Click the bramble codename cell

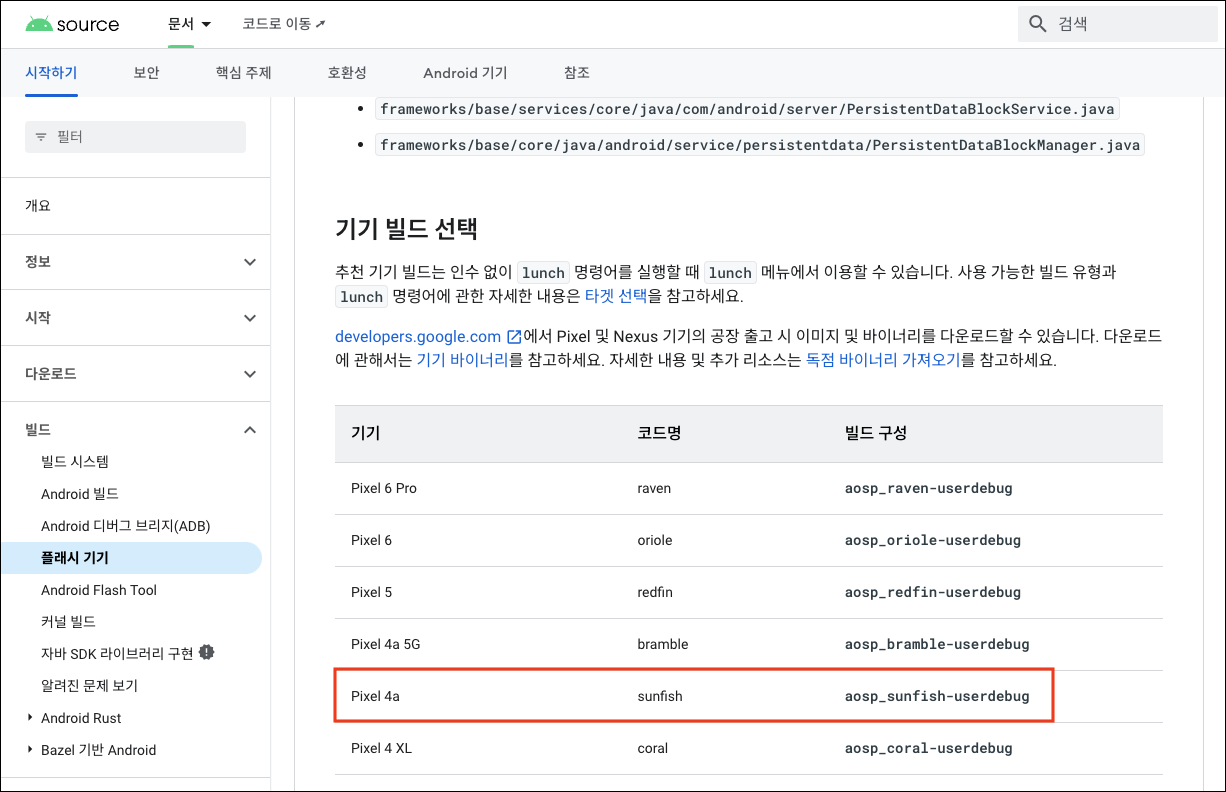pos(663,645)
